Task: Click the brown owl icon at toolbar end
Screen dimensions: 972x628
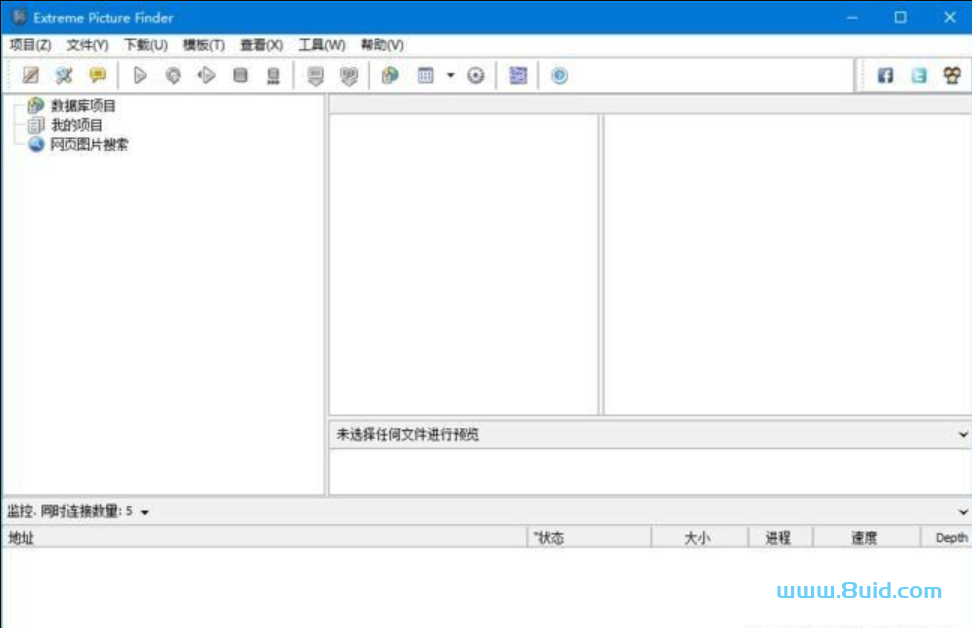Action: coord(952,76)
